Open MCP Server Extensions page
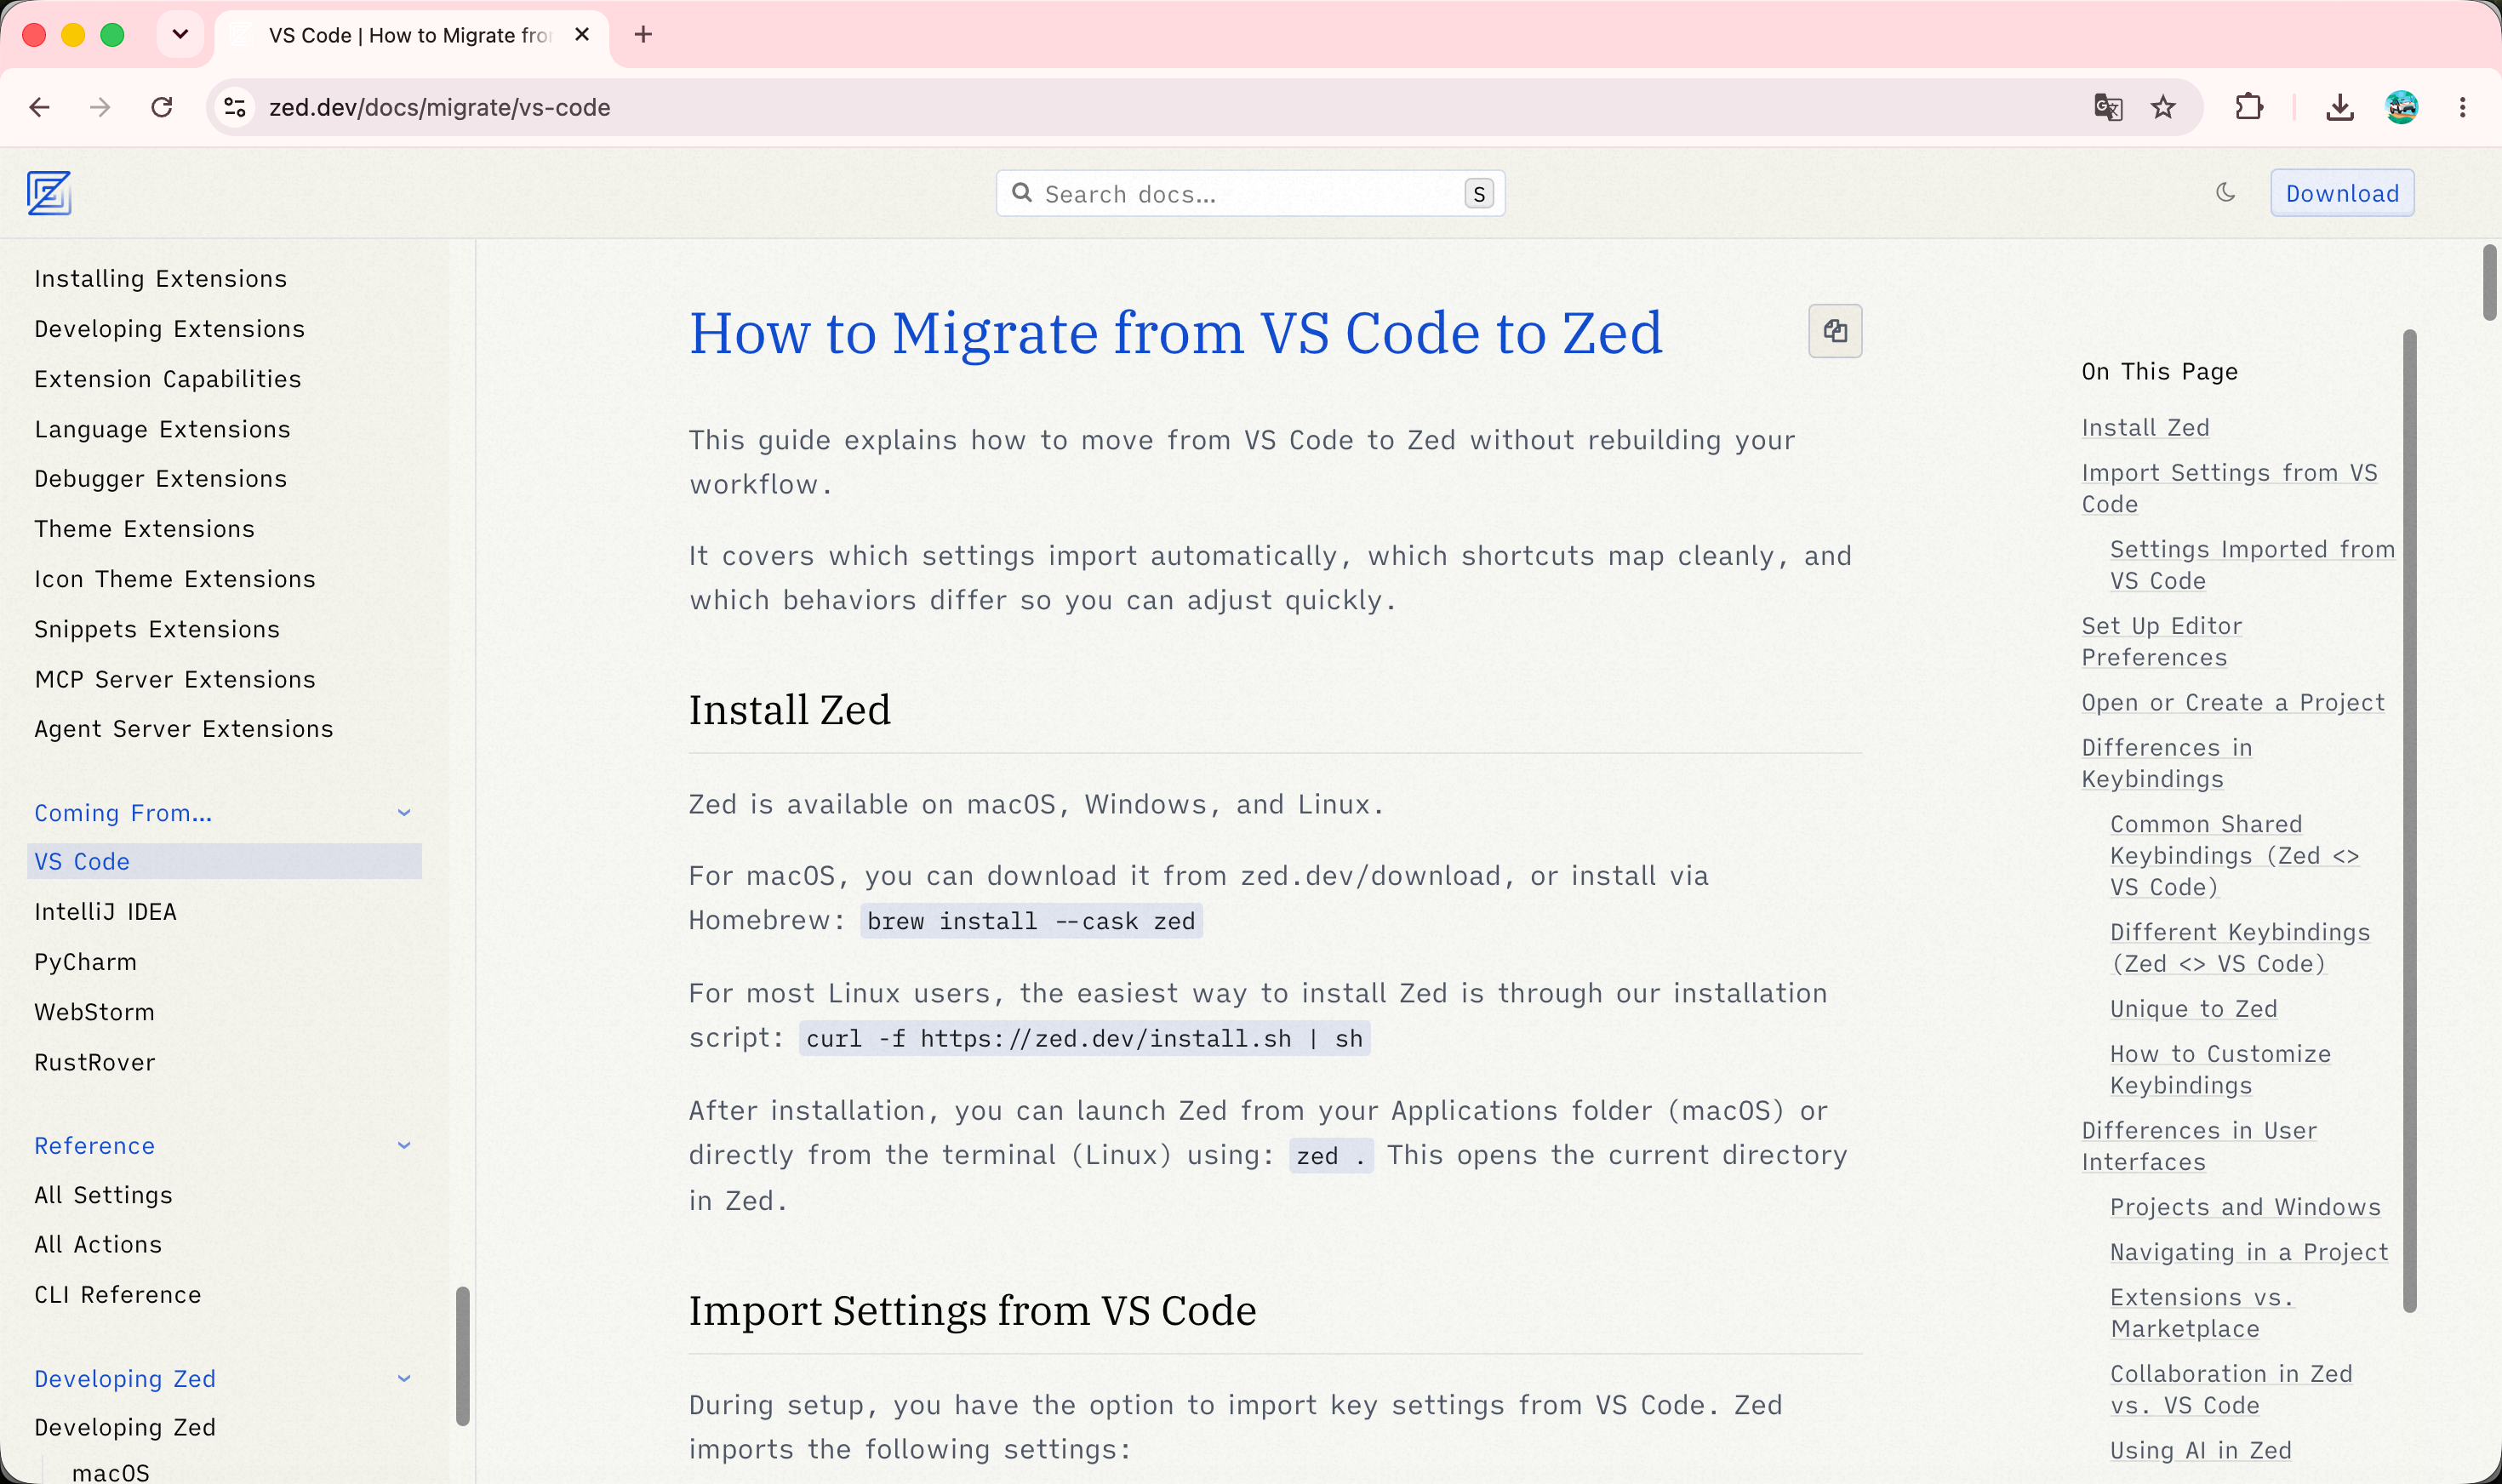Screen dimensions: 2502x1484 pos(174,679)
